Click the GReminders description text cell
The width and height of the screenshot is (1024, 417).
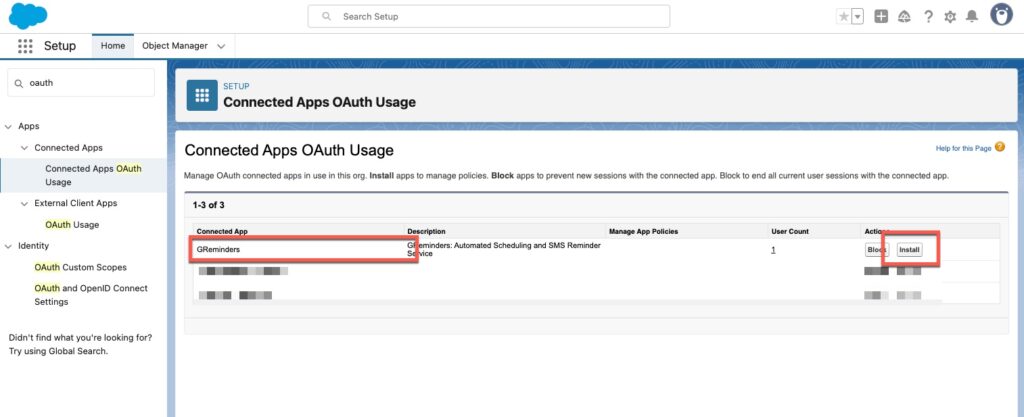pos(504,249)
